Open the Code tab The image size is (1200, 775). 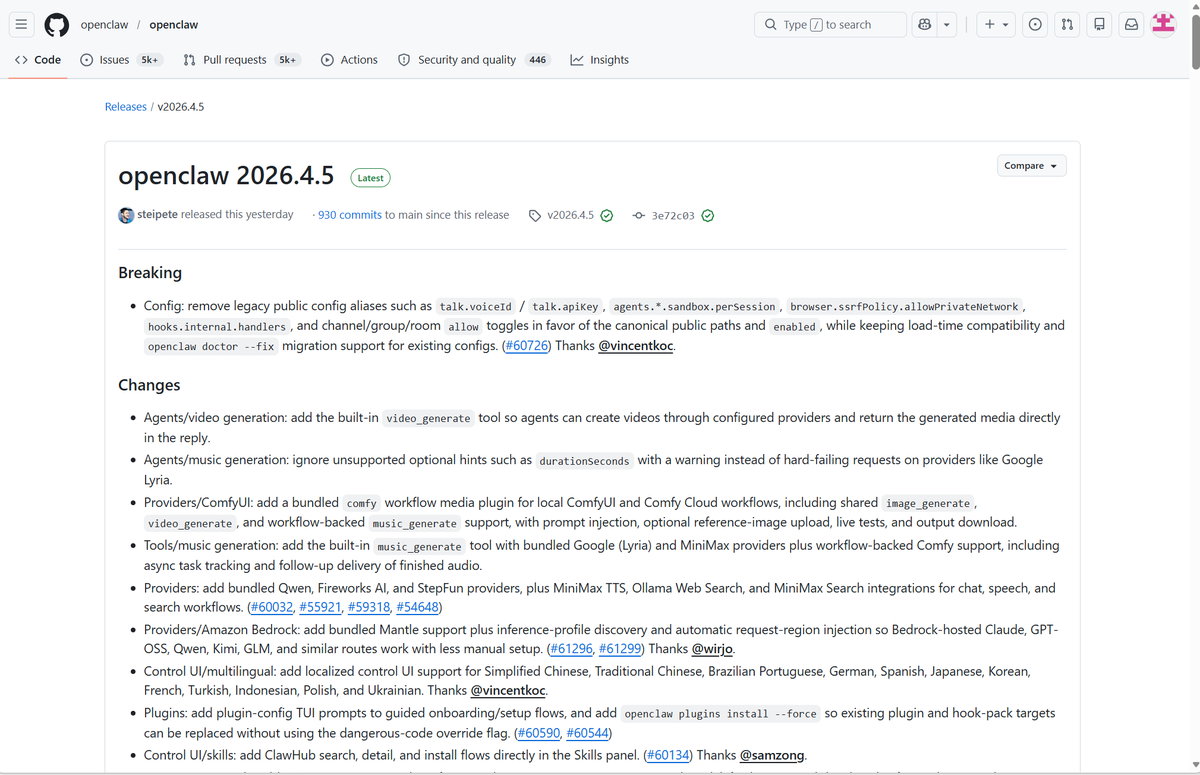38,60
